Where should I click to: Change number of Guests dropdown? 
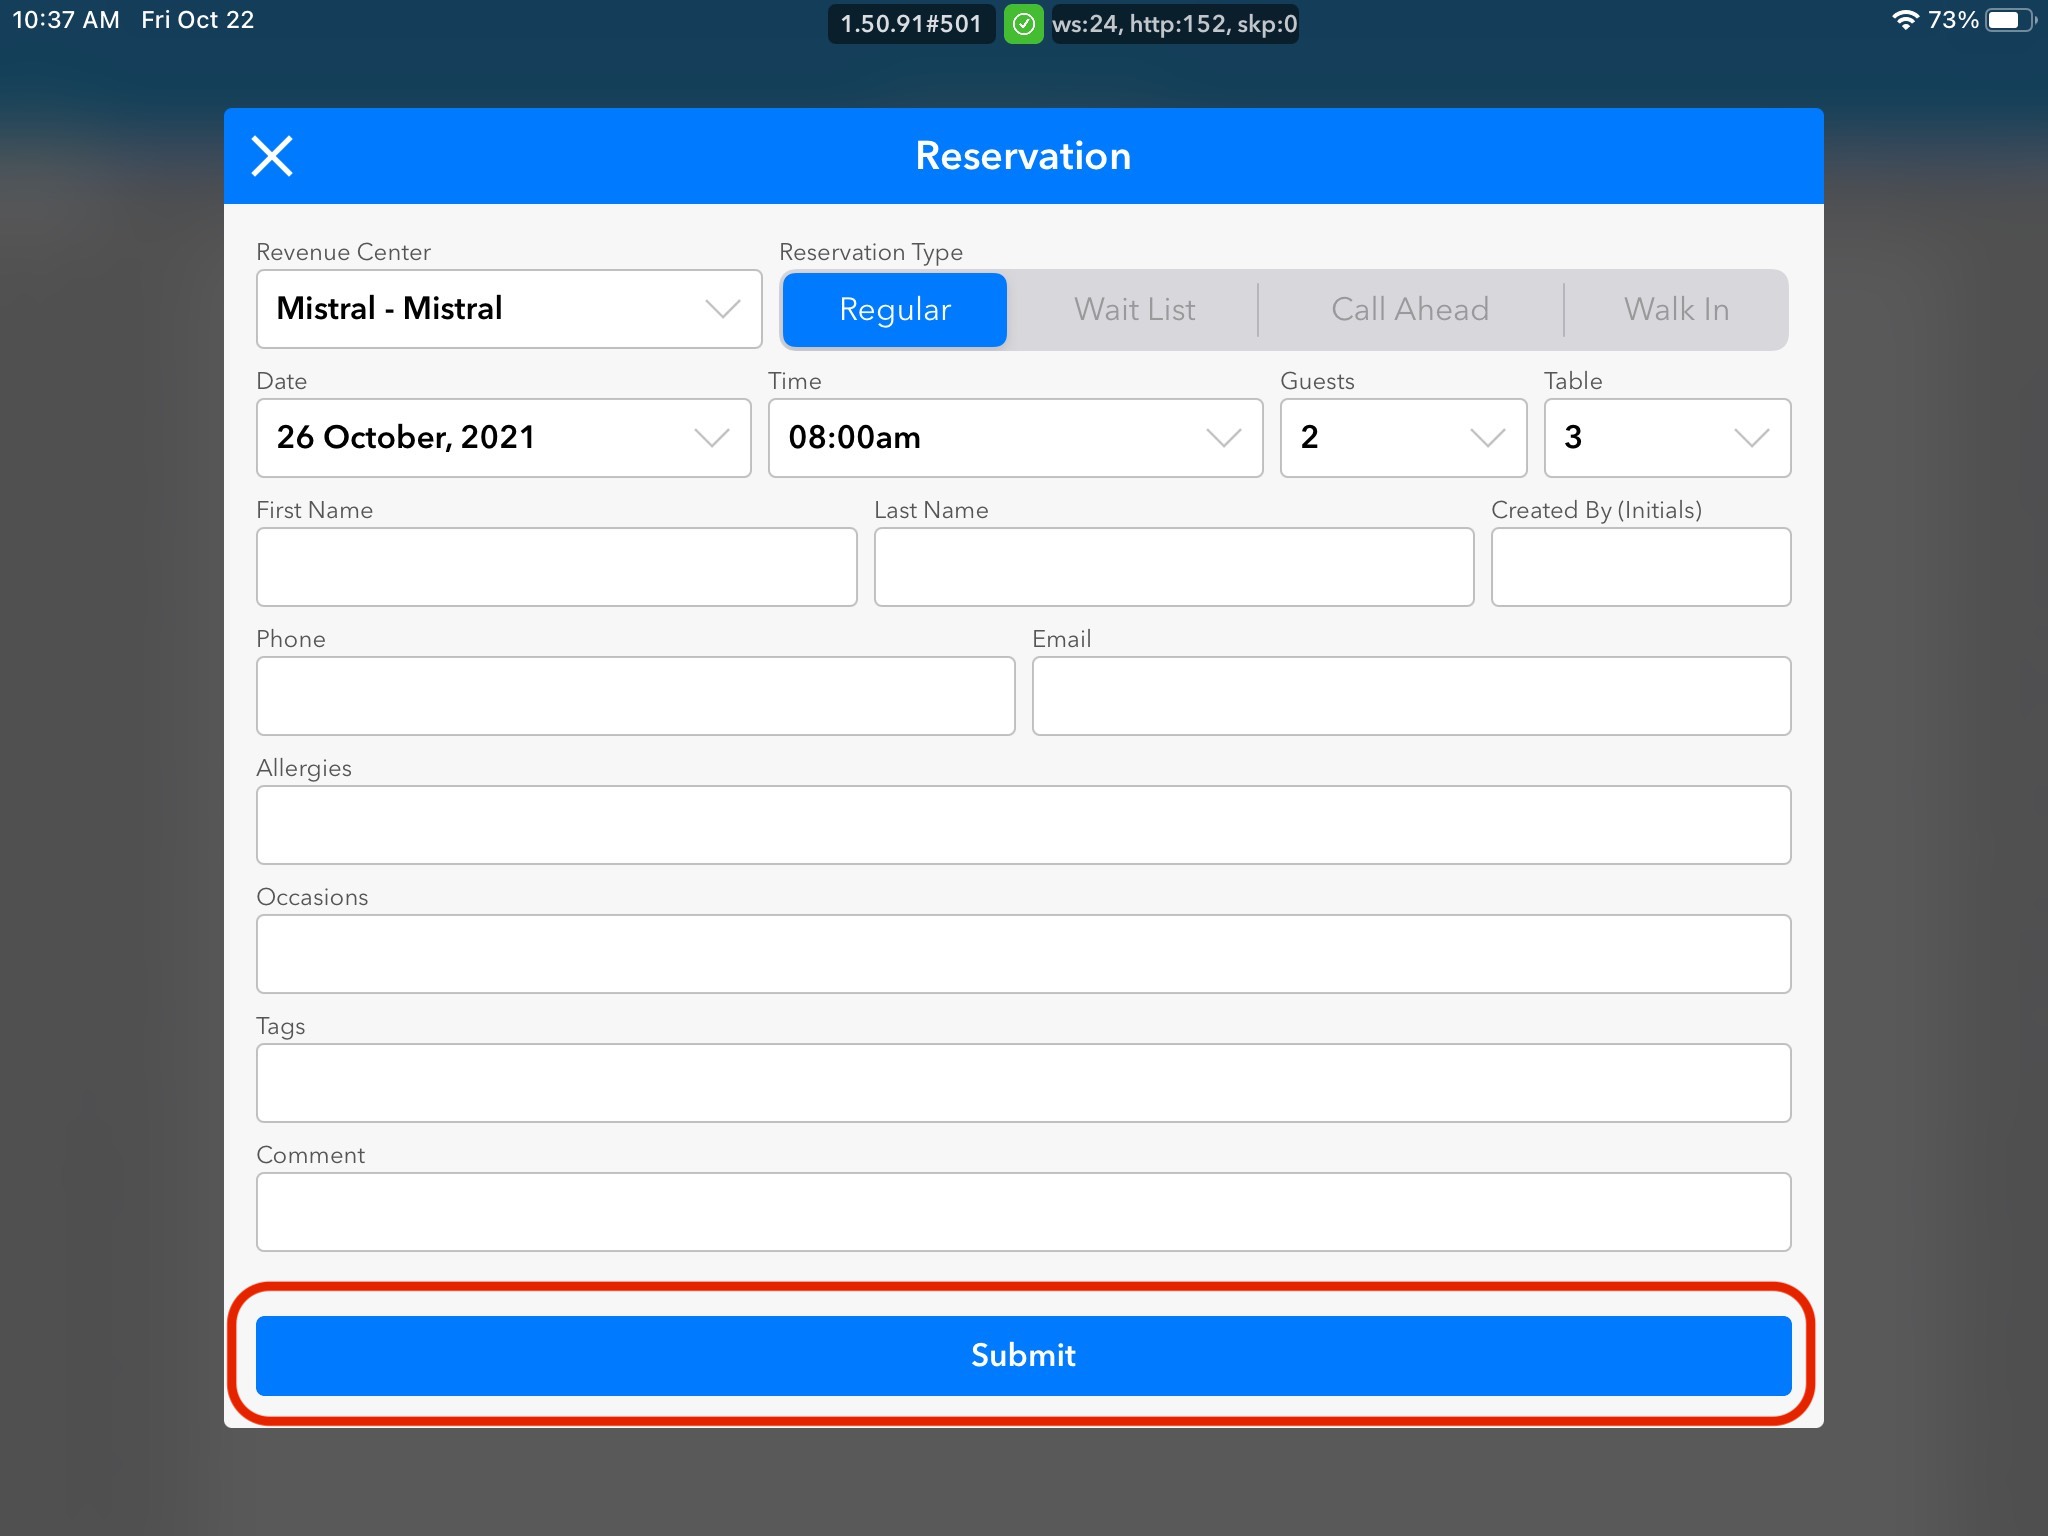(x=1402, y=438)
